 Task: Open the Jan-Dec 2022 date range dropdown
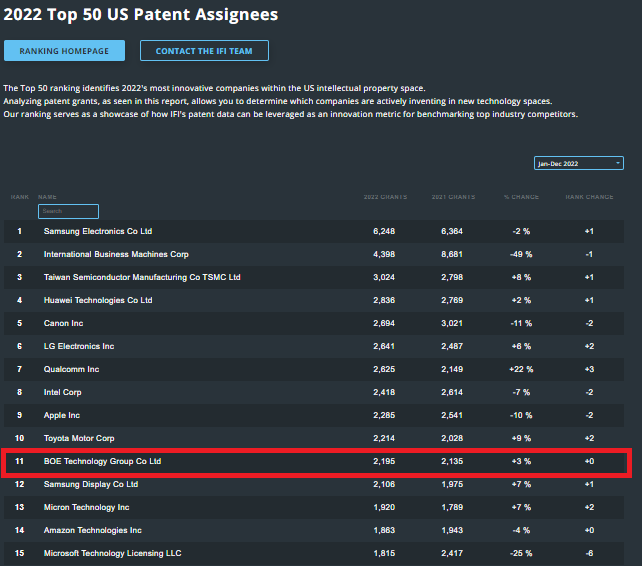click(x=578, y=163)
